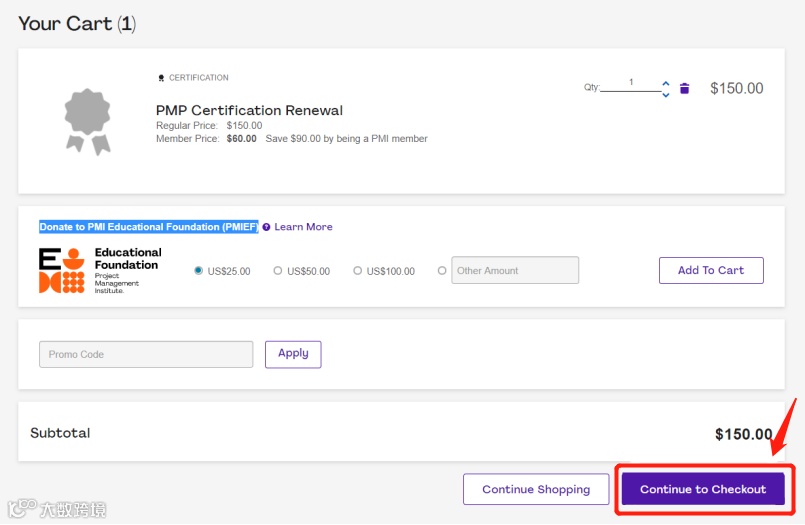Click the PMI Educational Foundation logo
The width and height of the screenshot is (805, 525).
[x=100, y=270]
